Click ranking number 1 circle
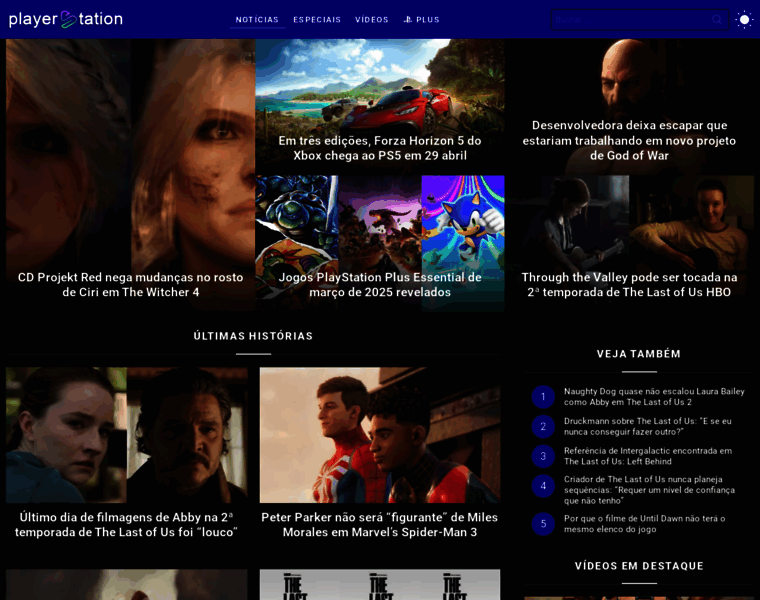This screenshot has width=760, height=600. tap(543, 397)
